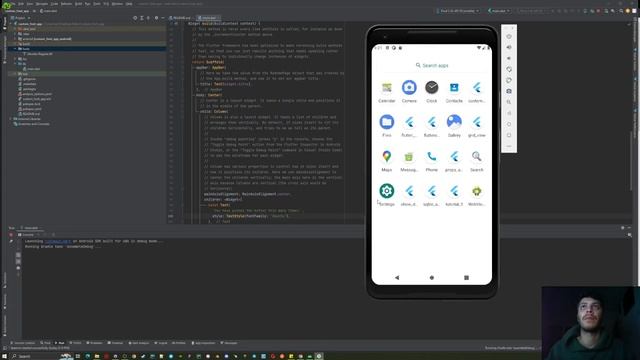Hide the project panel with the minus icon
This screenshot has height=360, width=640.
163,18
